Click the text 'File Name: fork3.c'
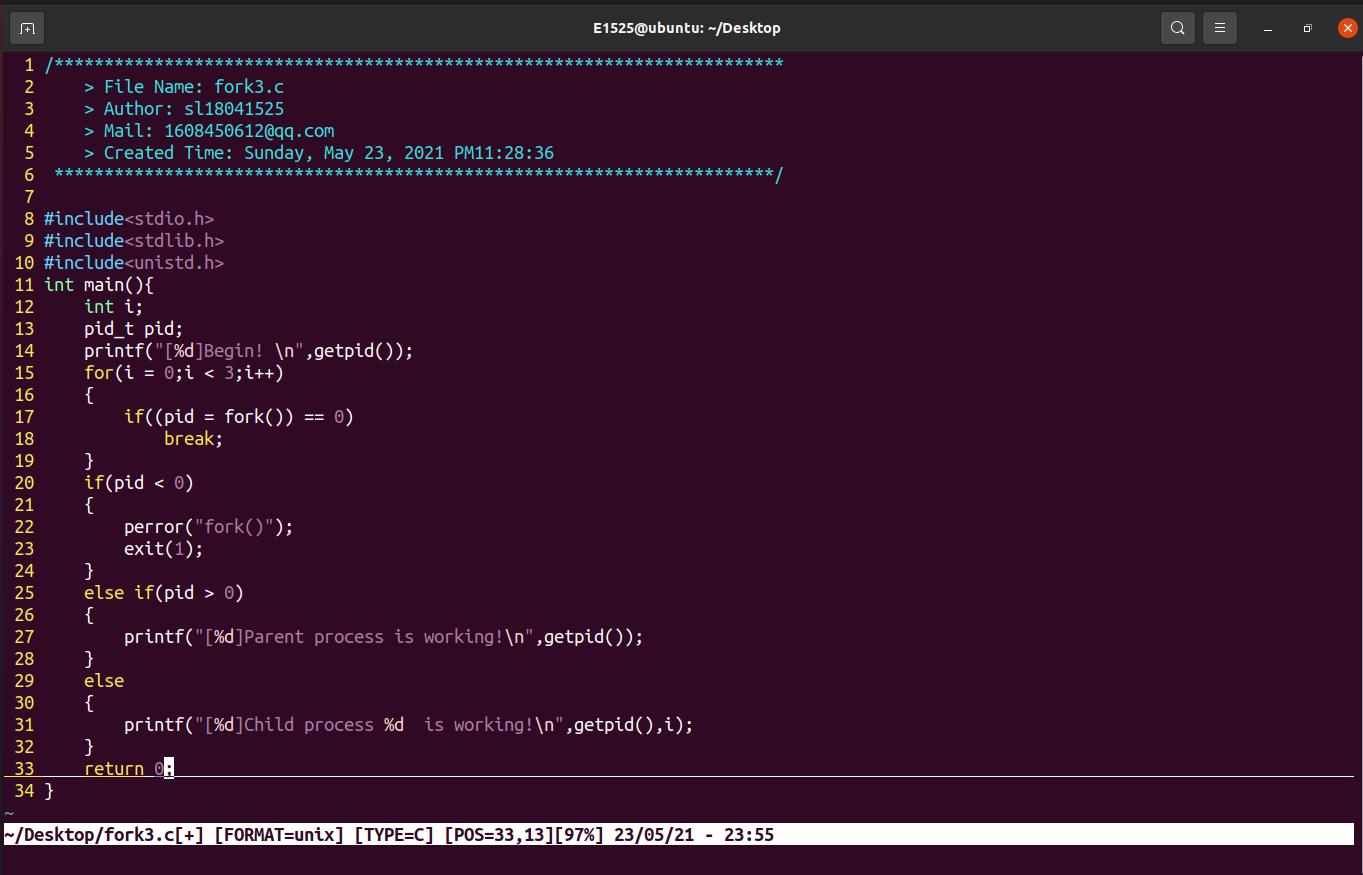The image size is (1363, 875). [194, 87]
